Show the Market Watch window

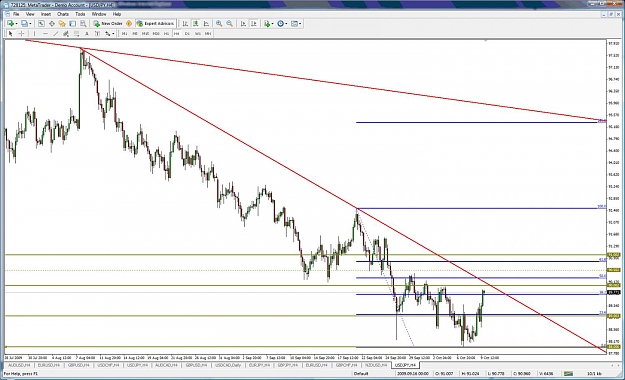click(41, 24)
